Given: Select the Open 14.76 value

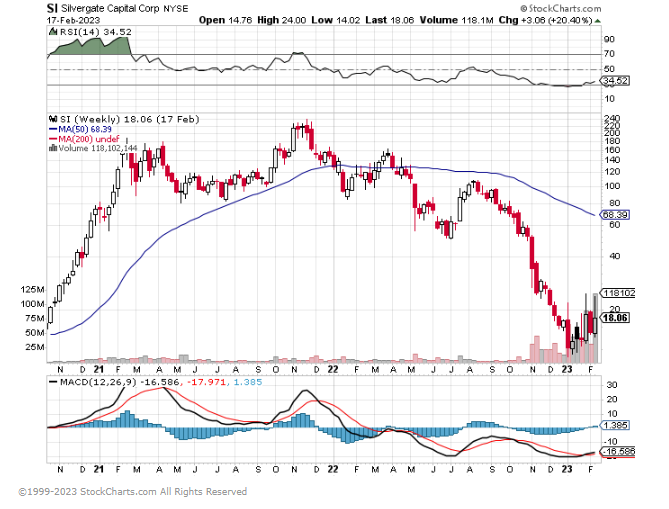Looking at the screenshot, I should (x=225, y=20).
